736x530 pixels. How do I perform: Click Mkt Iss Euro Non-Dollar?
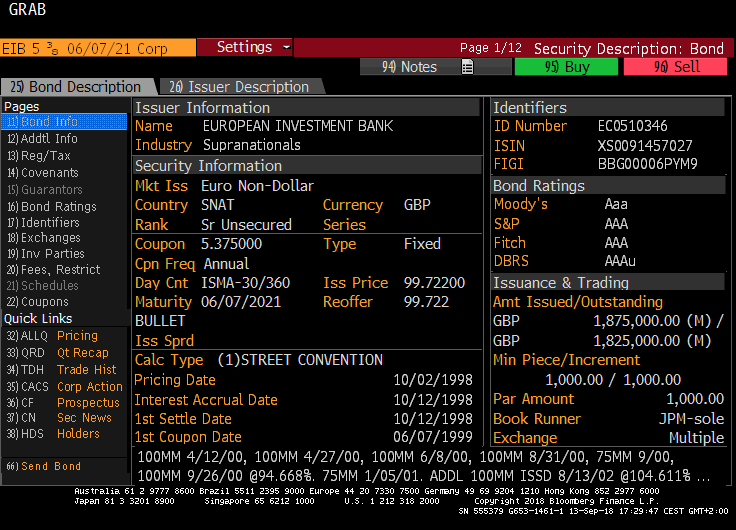[x=257, y=186]
